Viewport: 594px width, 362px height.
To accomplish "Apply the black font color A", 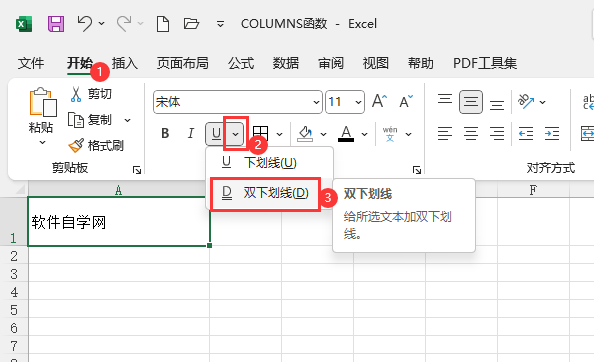I will pyautogui.click(x=346, y=134).
